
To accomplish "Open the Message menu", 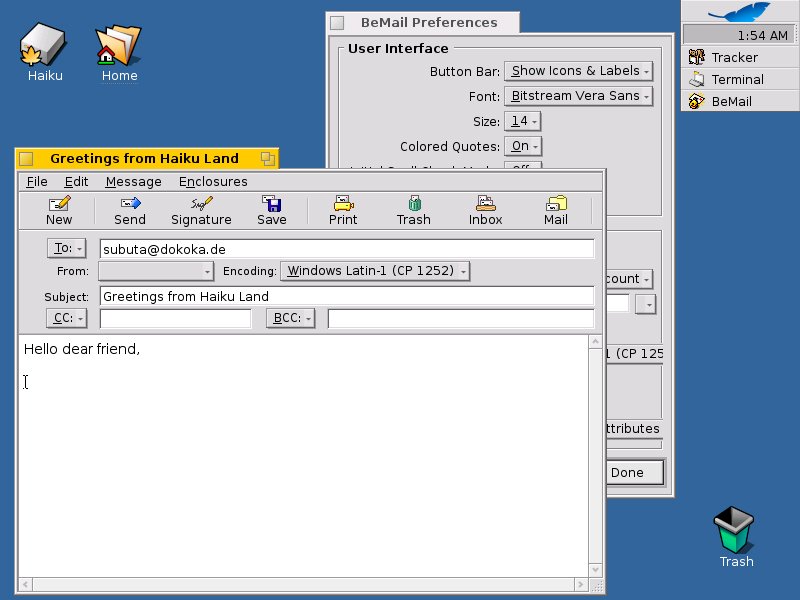I will tap(133, 182).
